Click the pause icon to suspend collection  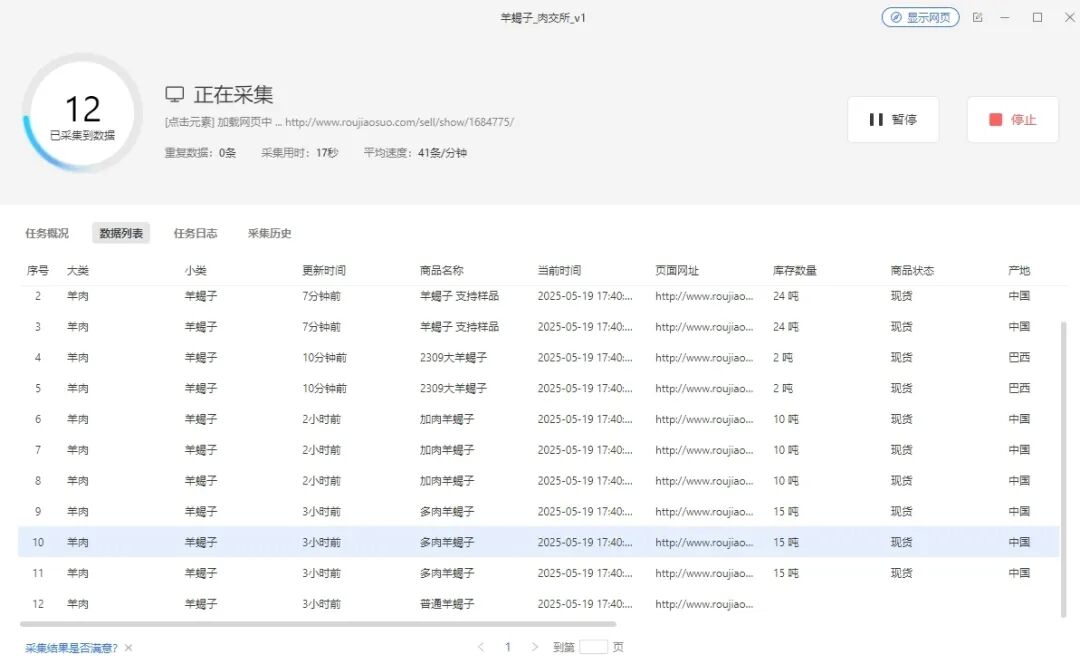(878, 119)
